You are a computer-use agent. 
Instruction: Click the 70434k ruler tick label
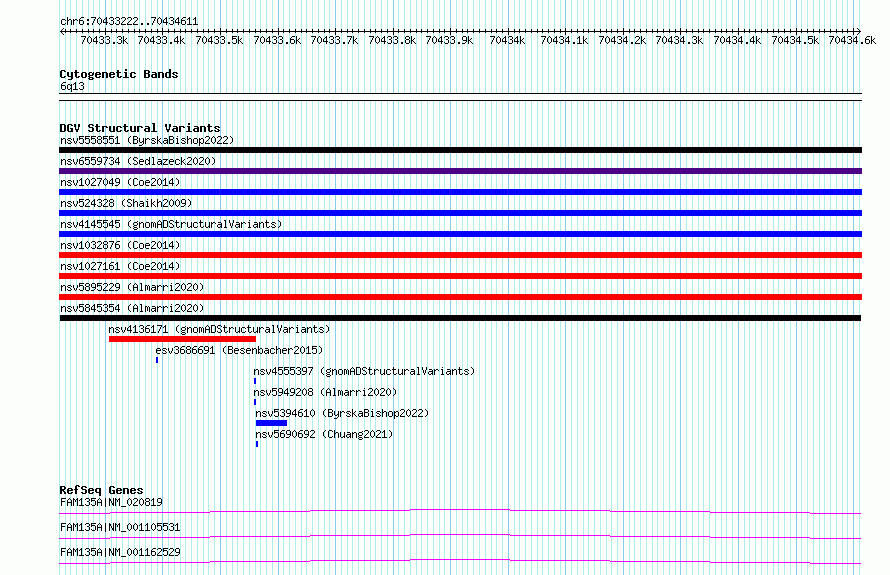tap(507, 40)
